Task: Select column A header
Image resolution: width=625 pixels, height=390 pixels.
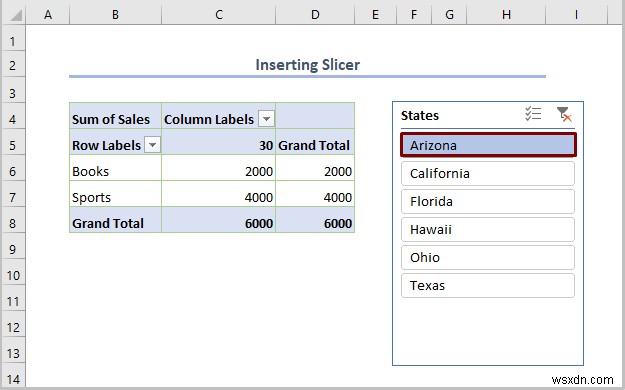Action: point(48,15)
